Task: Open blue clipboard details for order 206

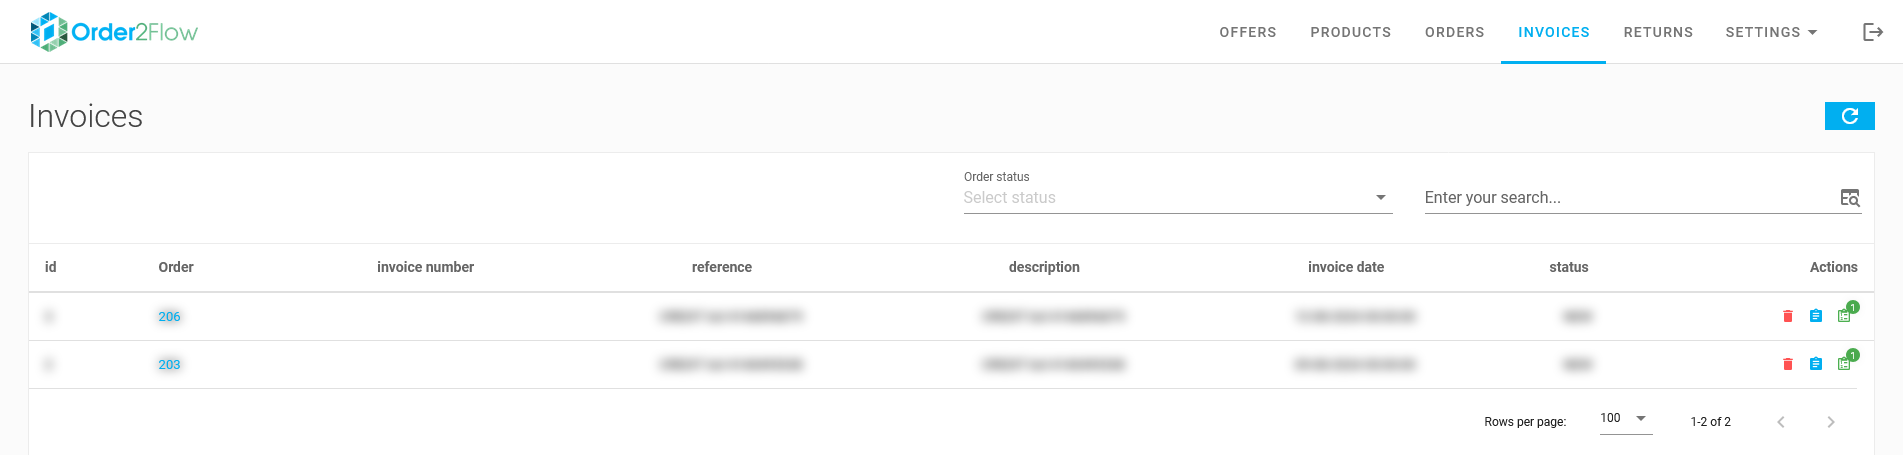Action: click(x=1816, y=317)
